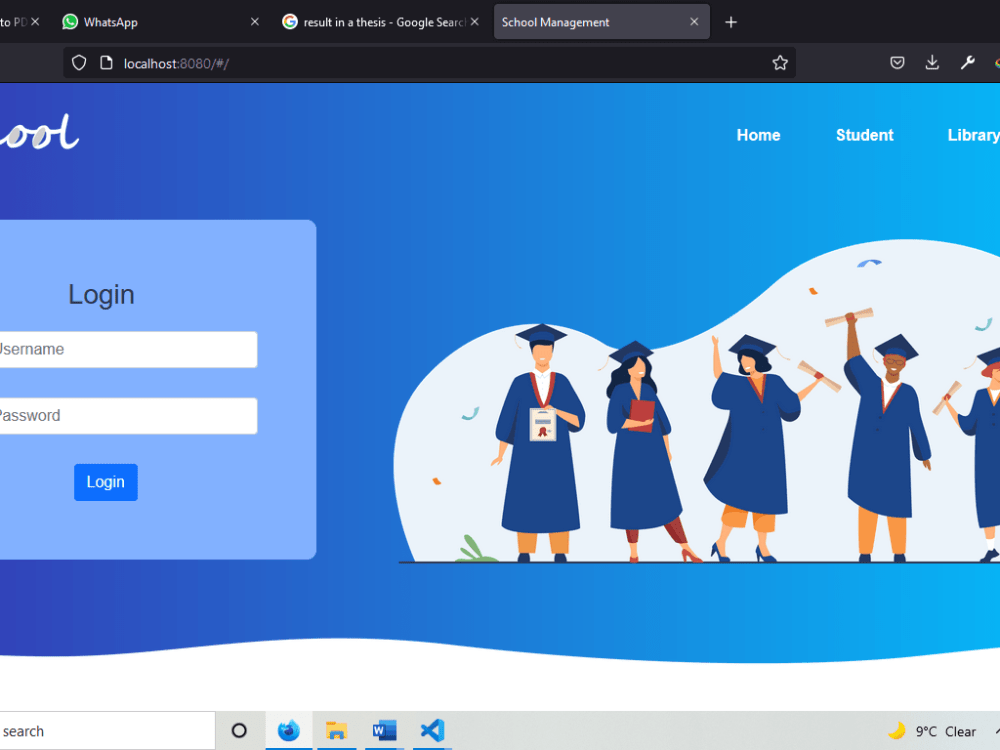Bookmark this page with the star icon
Viewport: 1000px width, 750px height.
tap(780, 62)
